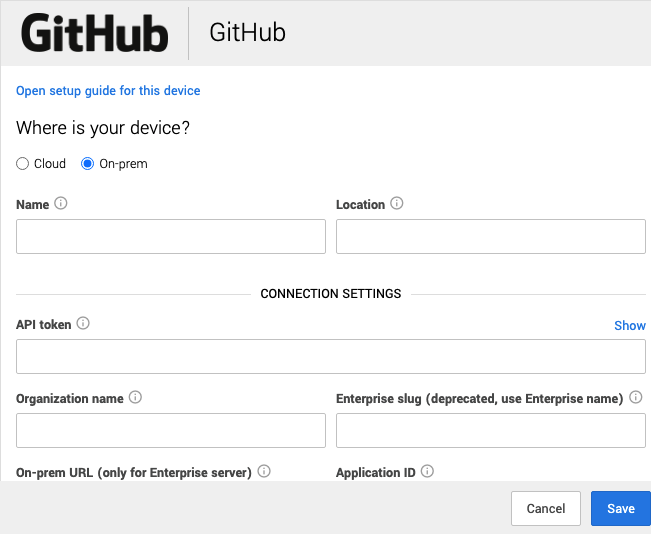Viewport: 651px width, 534px height.
Task: Click the "Where is your device?" heading
Action: pyautogui.click(x=103, y=128)
